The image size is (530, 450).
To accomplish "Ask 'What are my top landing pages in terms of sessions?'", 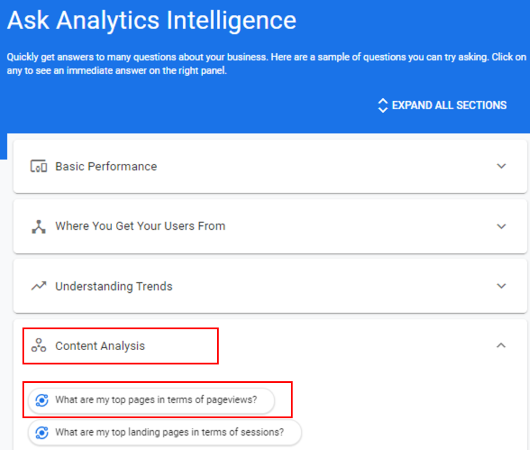I will click(x=165, y=433).
